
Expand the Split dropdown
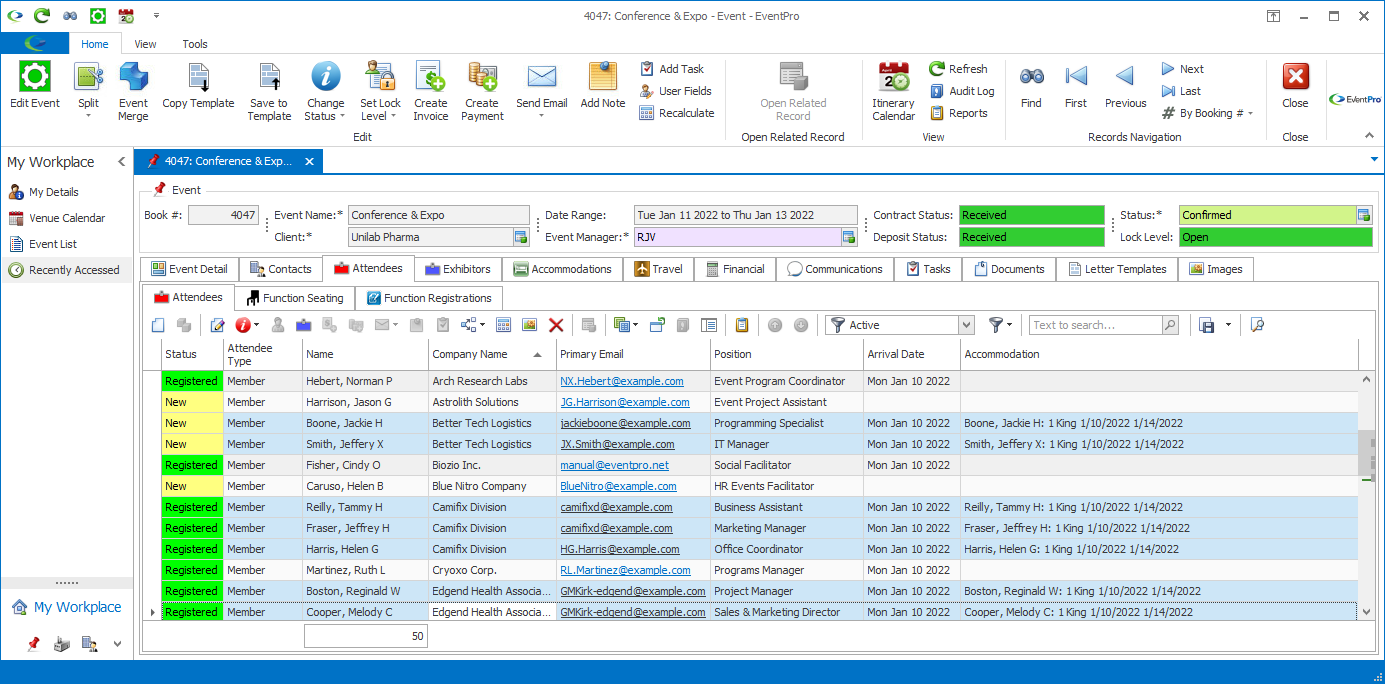point(88,116)
